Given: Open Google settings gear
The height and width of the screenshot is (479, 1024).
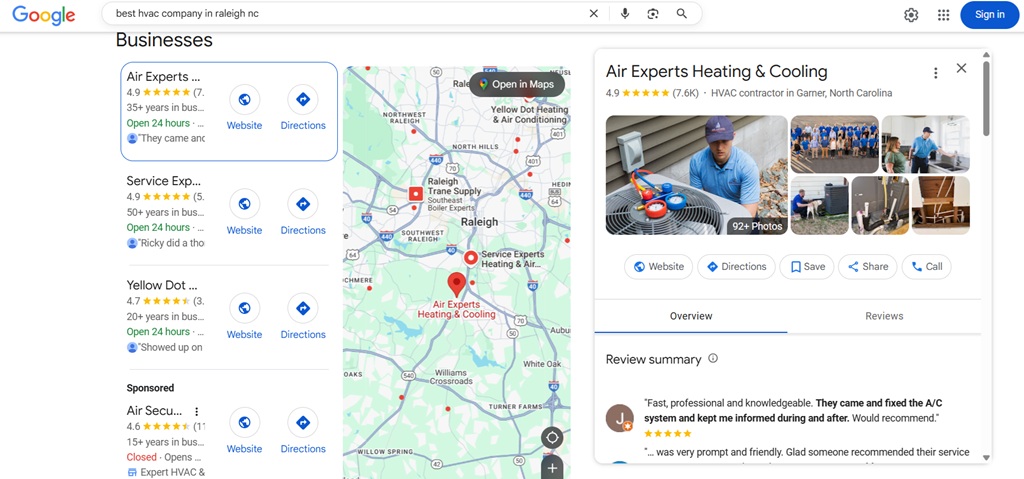Looking at the screenshot, I should [911, 15].
